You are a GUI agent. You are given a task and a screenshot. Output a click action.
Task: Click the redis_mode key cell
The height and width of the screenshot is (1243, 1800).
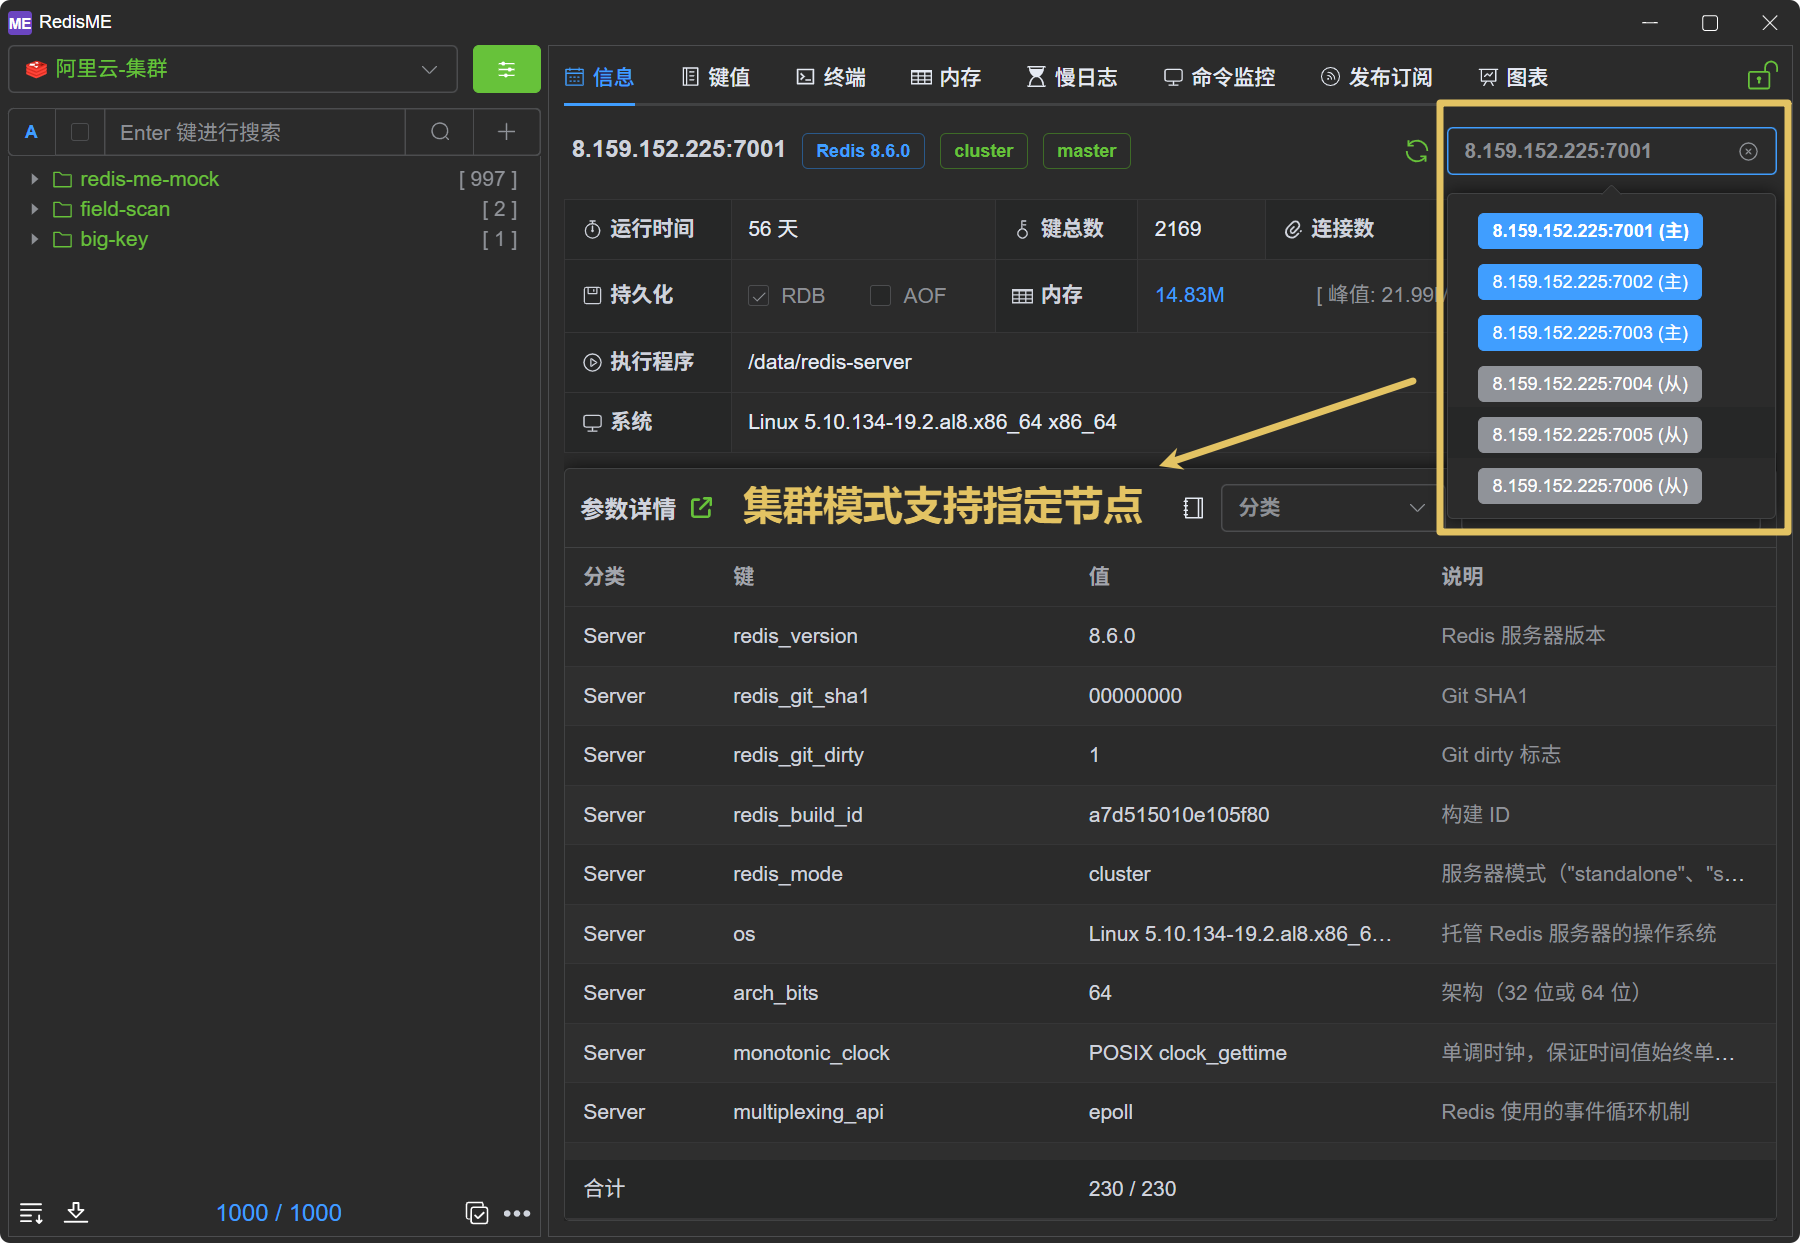[x=788, y=874]
